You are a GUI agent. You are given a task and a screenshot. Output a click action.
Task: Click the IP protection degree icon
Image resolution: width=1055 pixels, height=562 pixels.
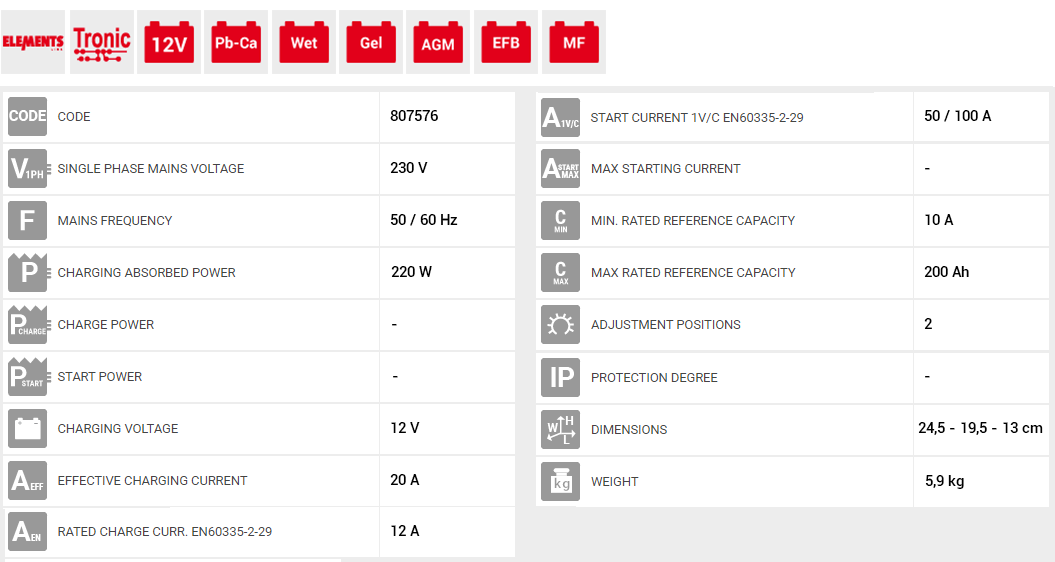560,377
